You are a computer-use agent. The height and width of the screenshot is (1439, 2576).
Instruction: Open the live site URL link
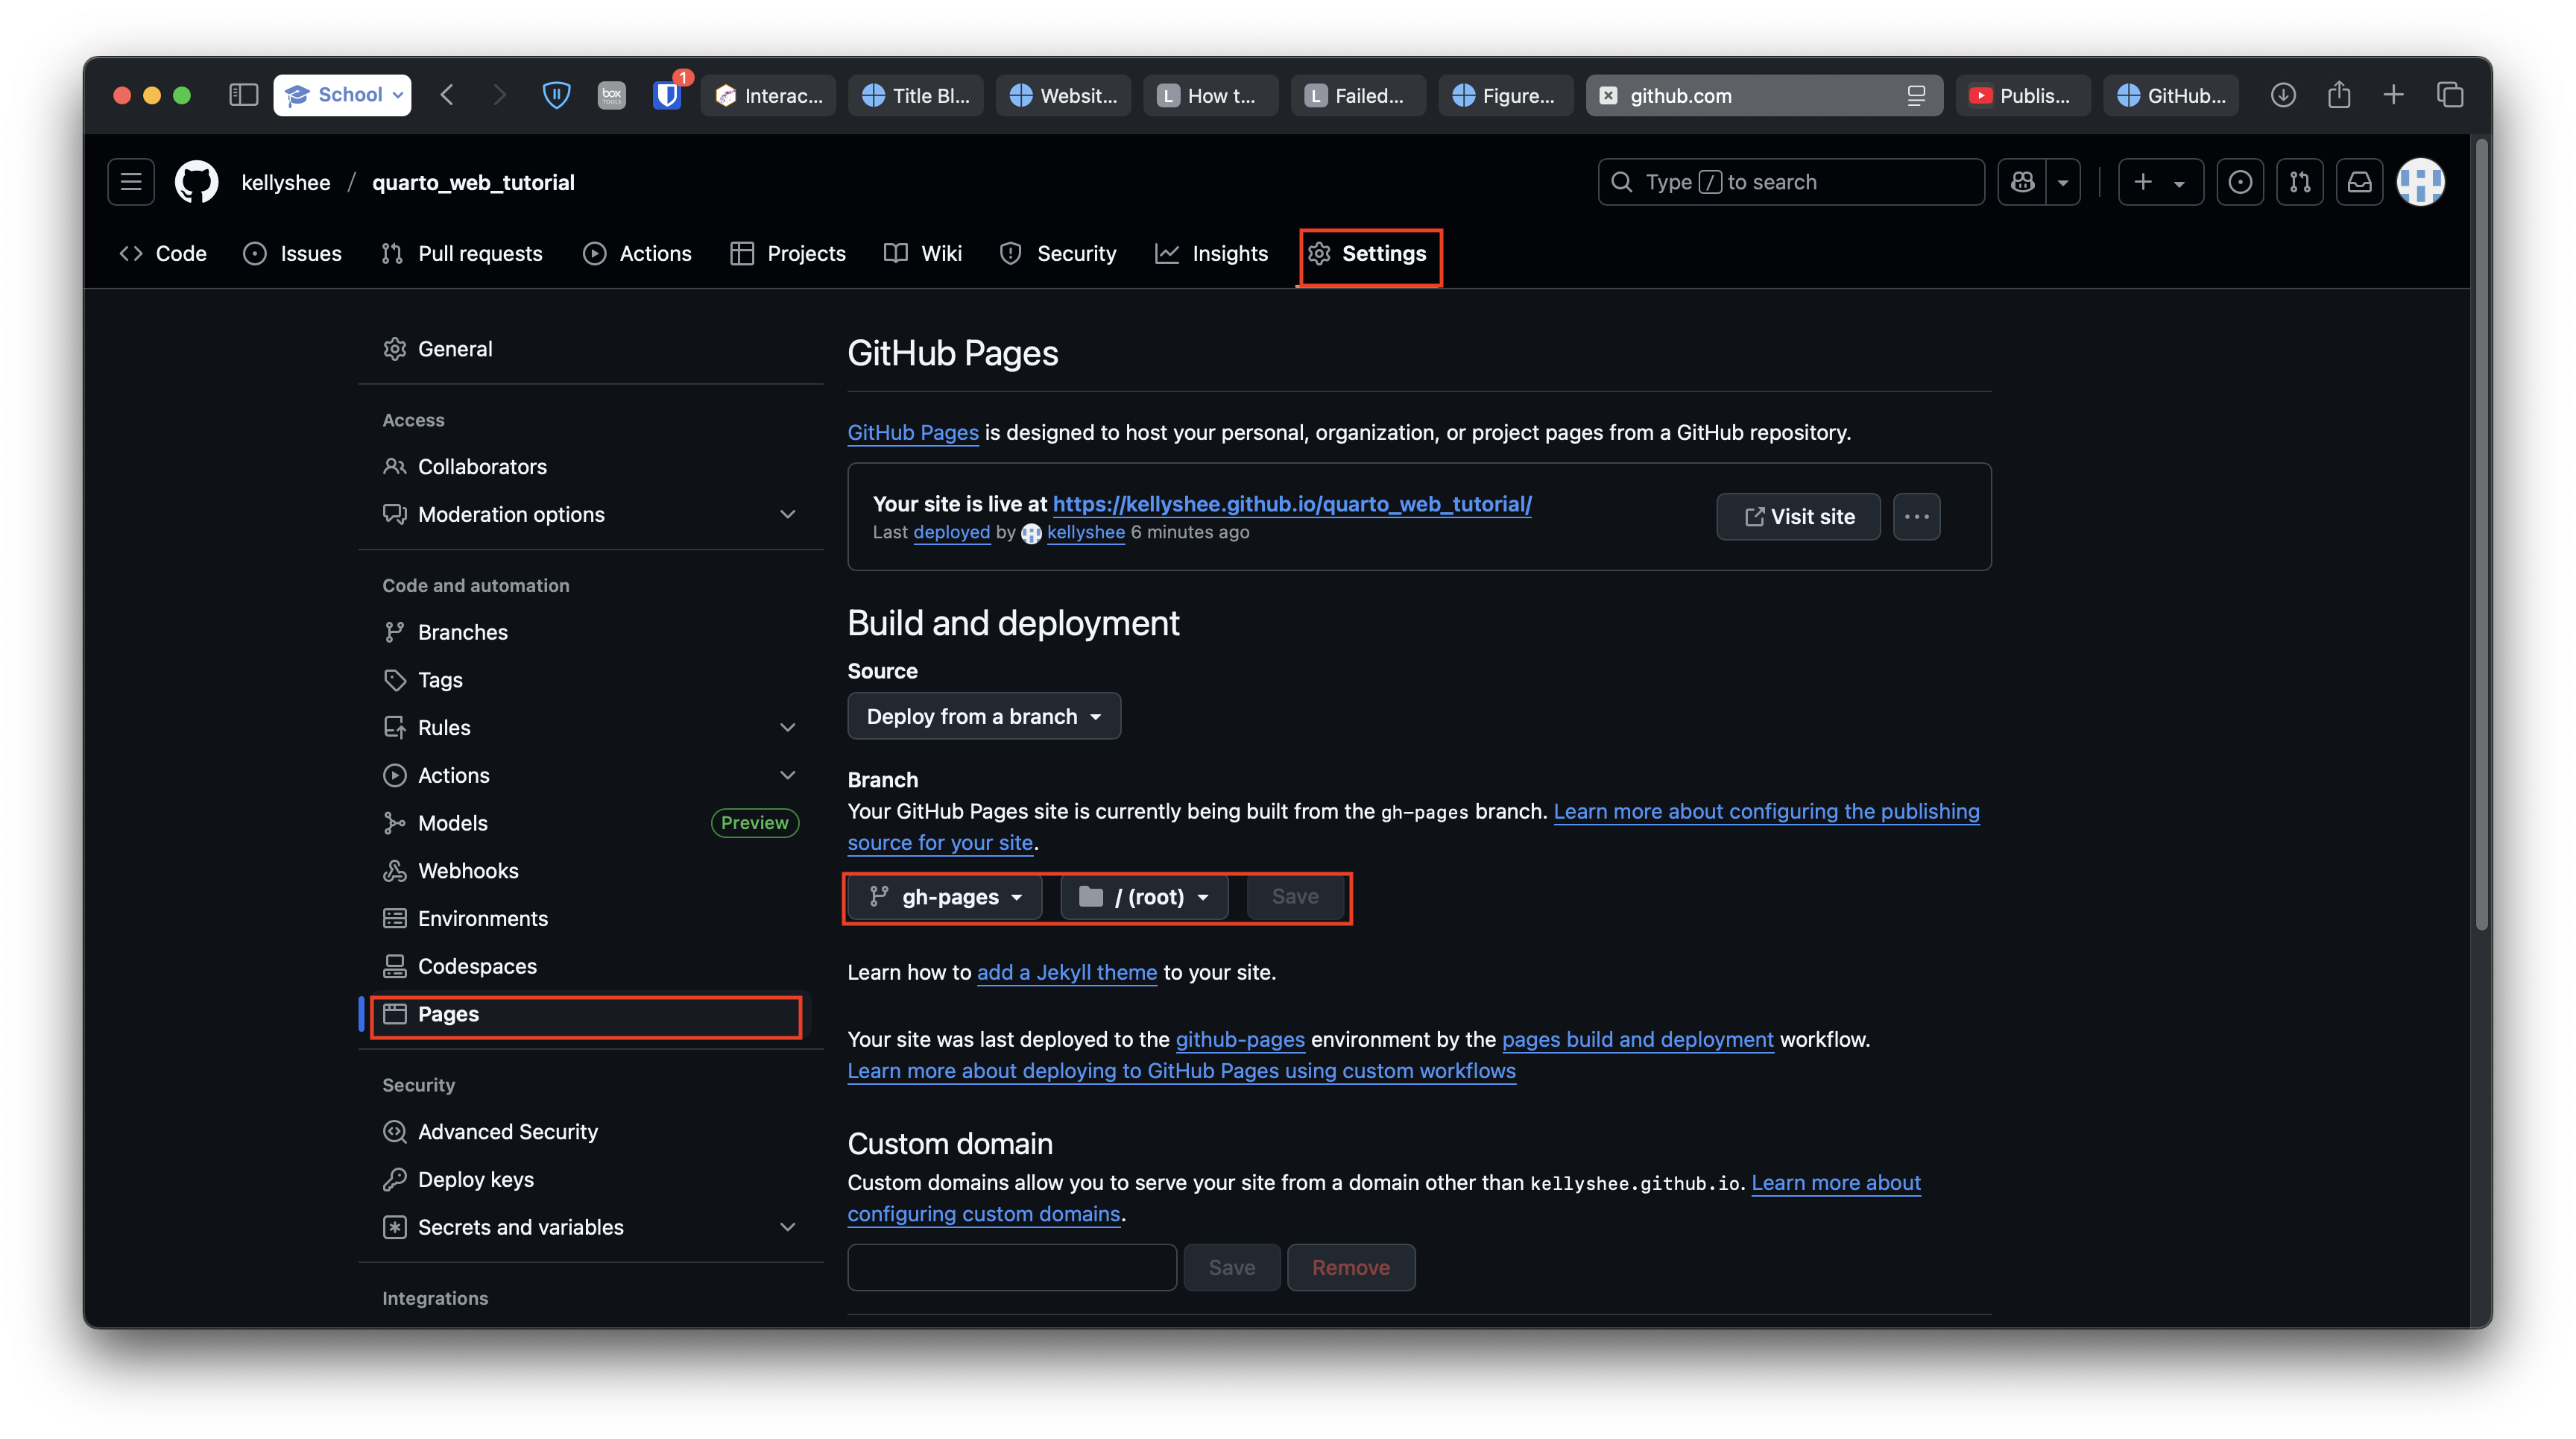1292,504
